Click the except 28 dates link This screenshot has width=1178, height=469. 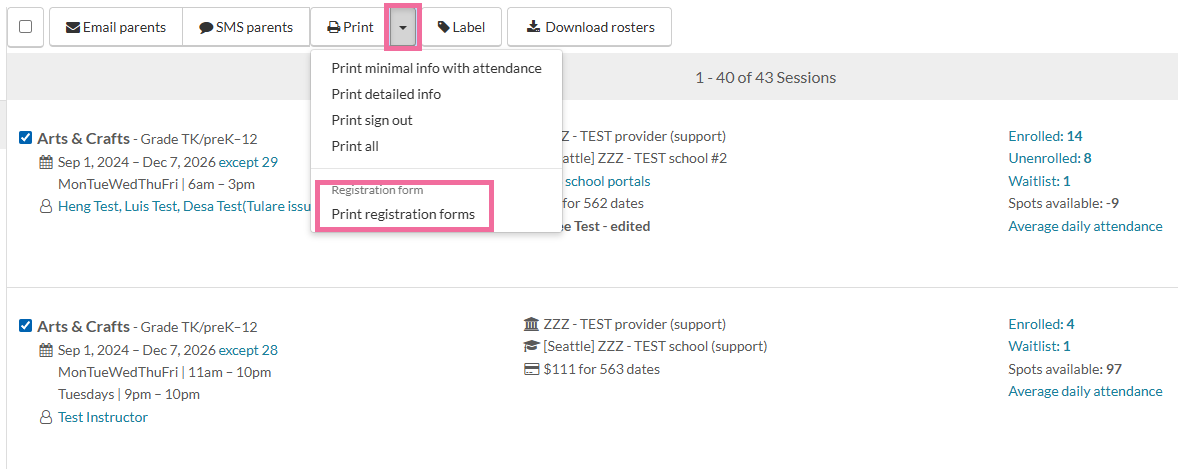pyautogui.click(x=248, y=349)
